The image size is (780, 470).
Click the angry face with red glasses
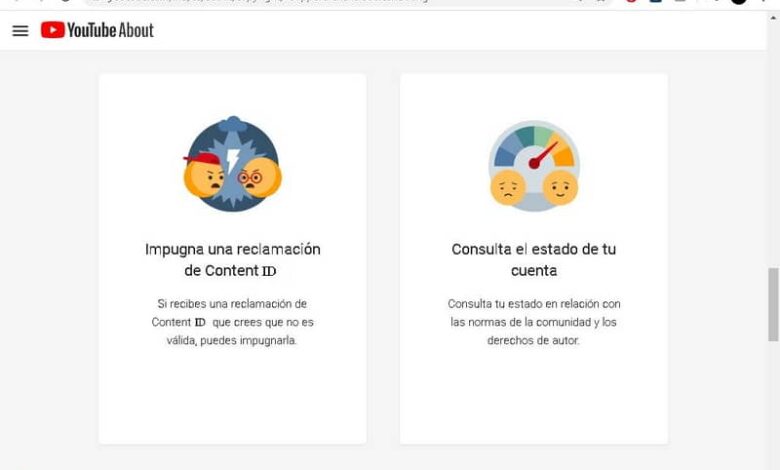pyautogui.click(x=260, y=178)
